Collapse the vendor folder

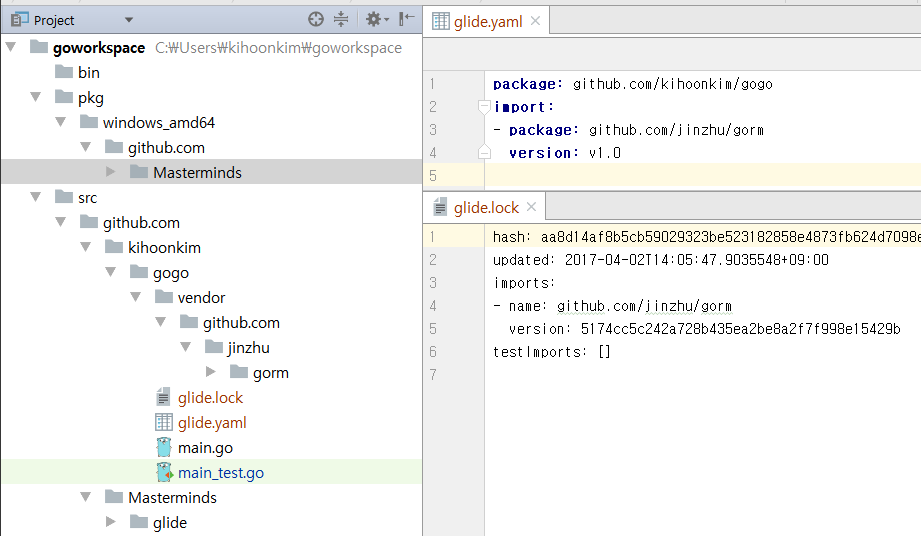click(x=136, y=297)
